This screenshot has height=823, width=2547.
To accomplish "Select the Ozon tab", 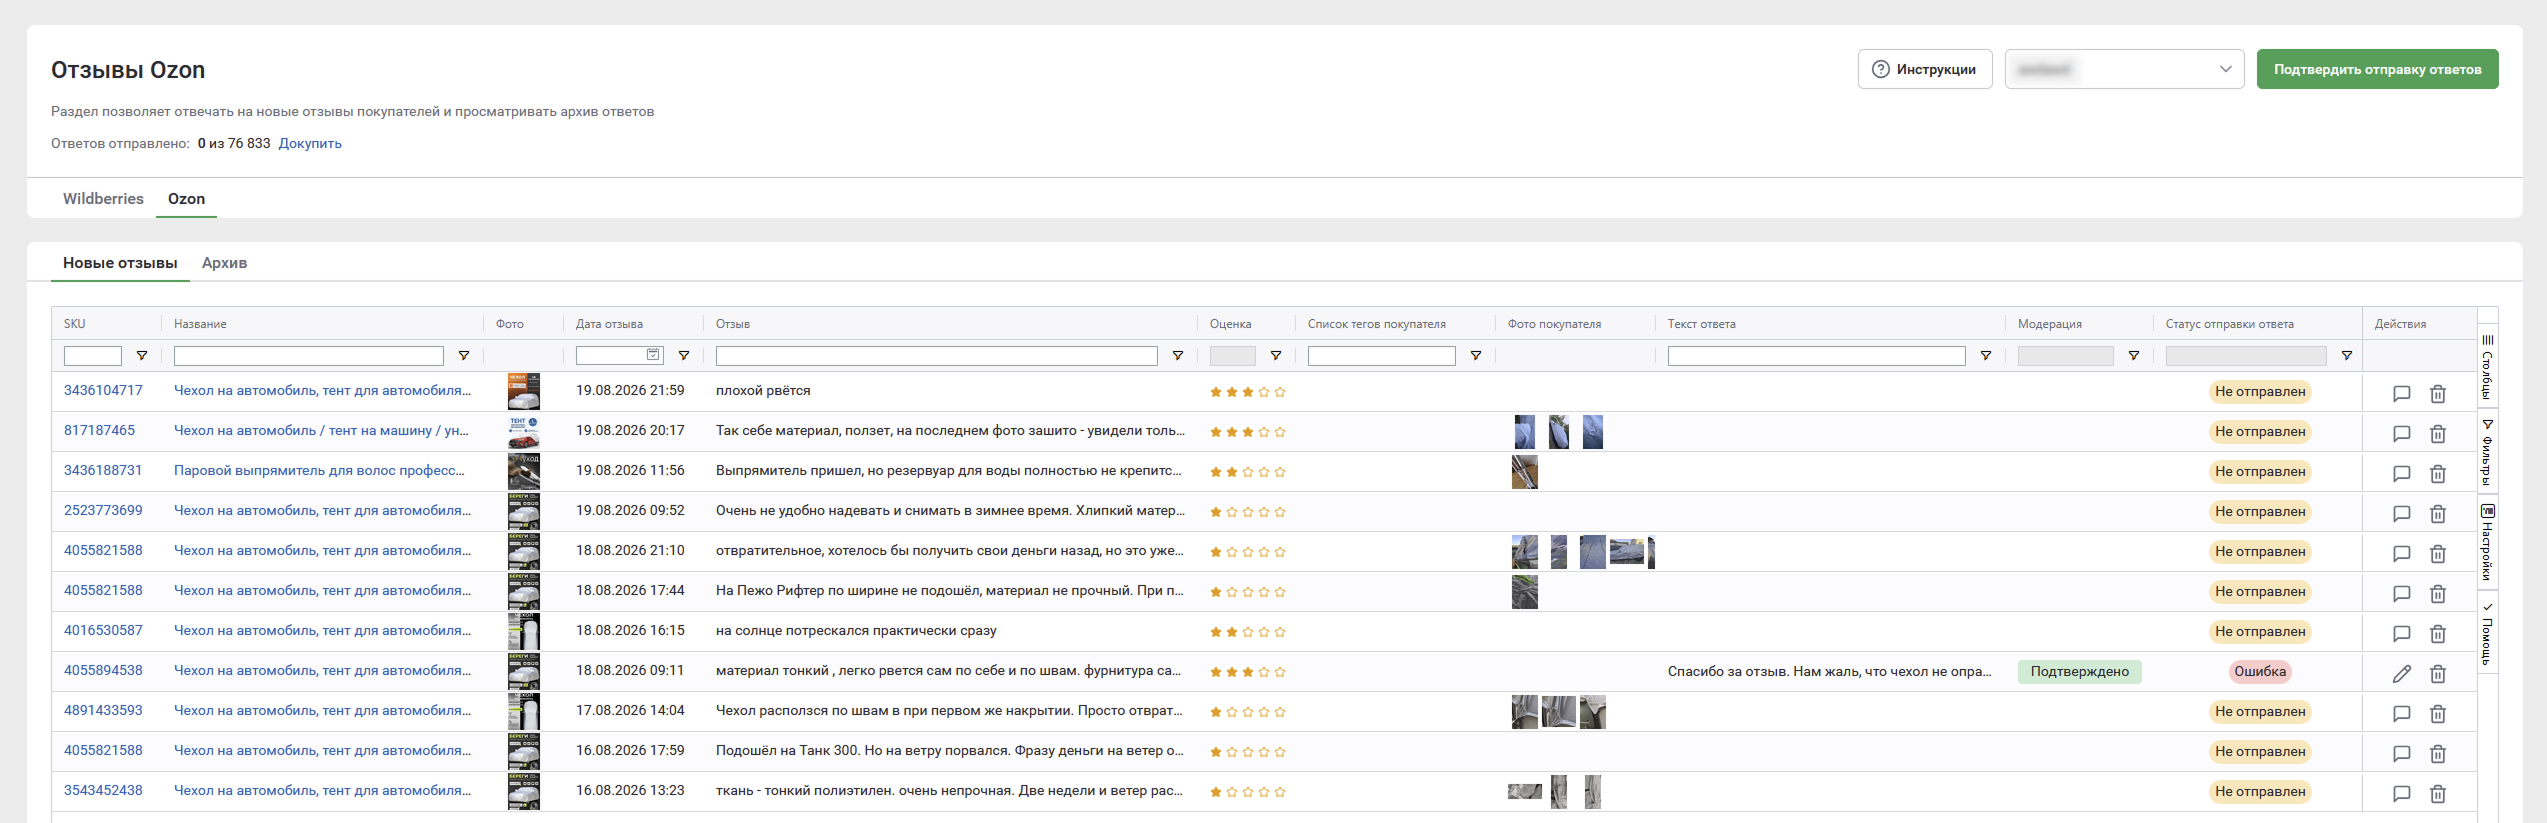I will click(x=186, y=199).
